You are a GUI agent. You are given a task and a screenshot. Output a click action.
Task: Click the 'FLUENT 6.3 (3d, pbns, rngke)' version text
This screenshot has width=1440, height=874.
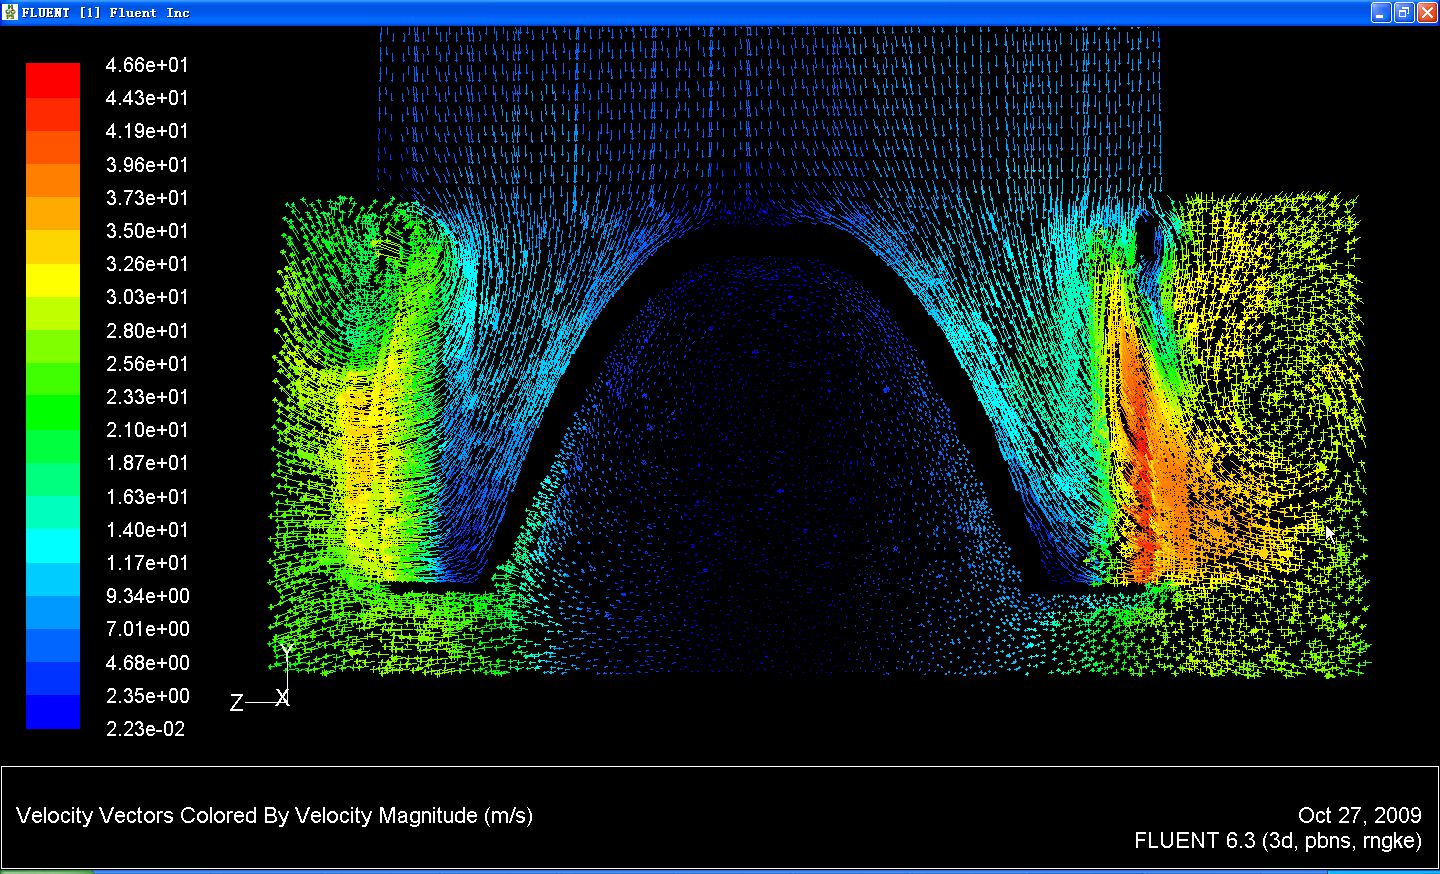(x=1278, y=841)
